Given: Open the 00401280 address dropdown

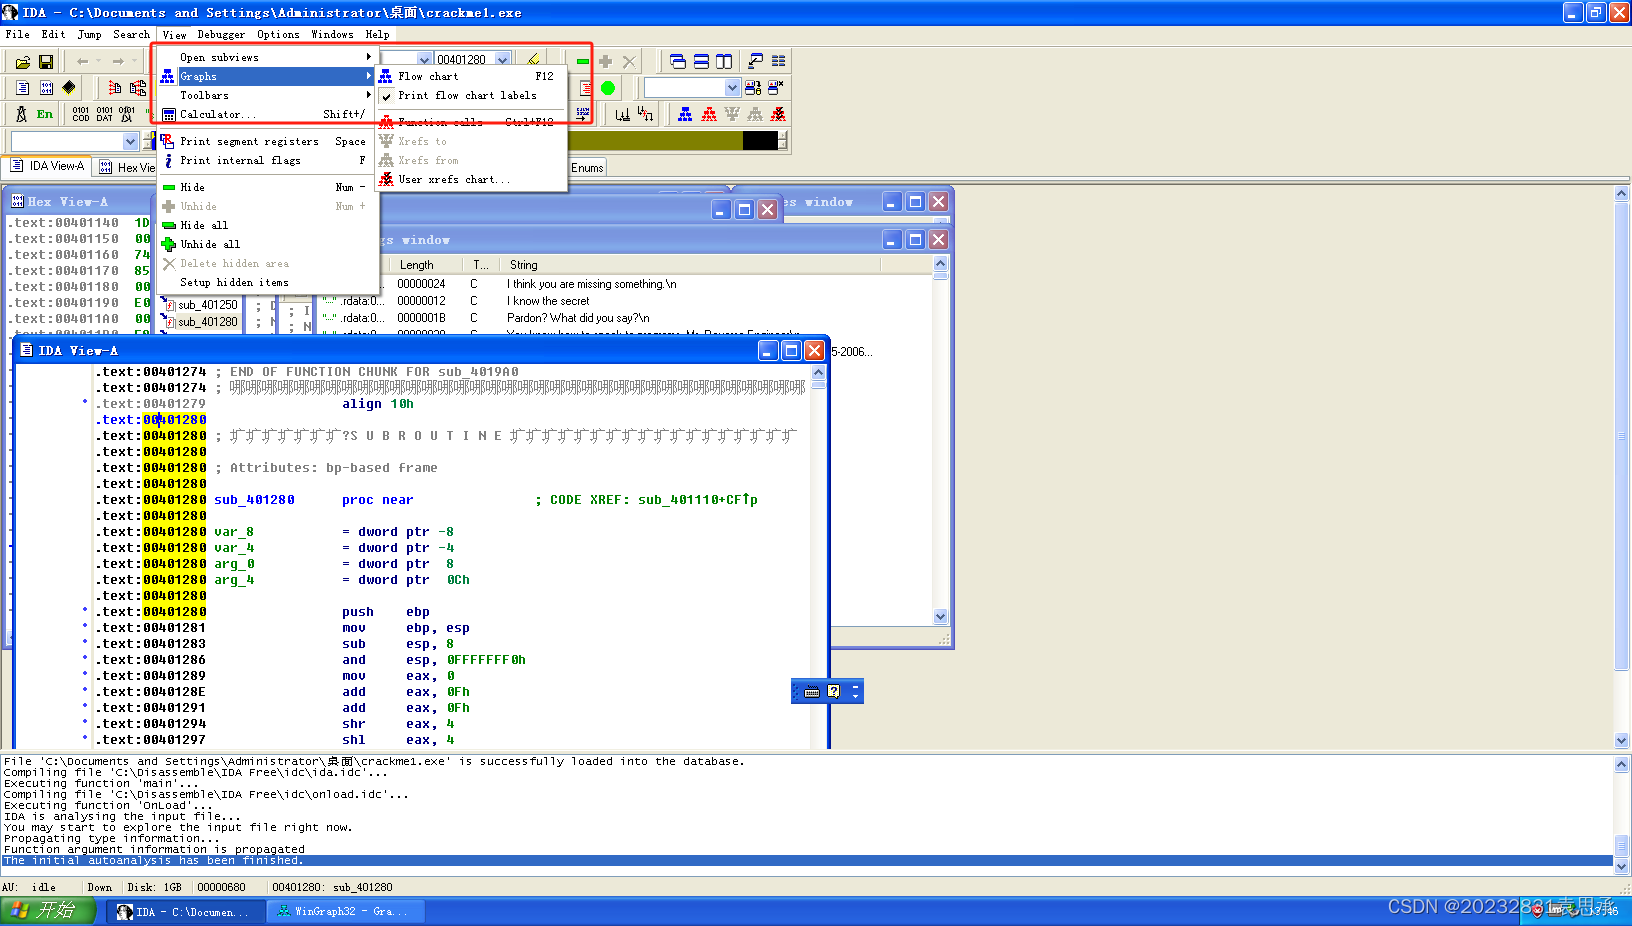Looking at the screenshot, I should click(503, 60).
